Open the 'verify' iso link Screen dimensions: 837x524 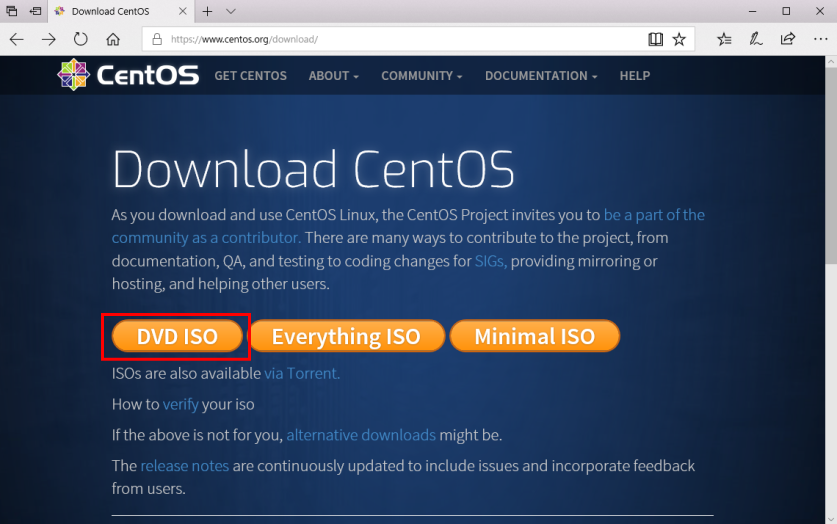coord(180,404)
